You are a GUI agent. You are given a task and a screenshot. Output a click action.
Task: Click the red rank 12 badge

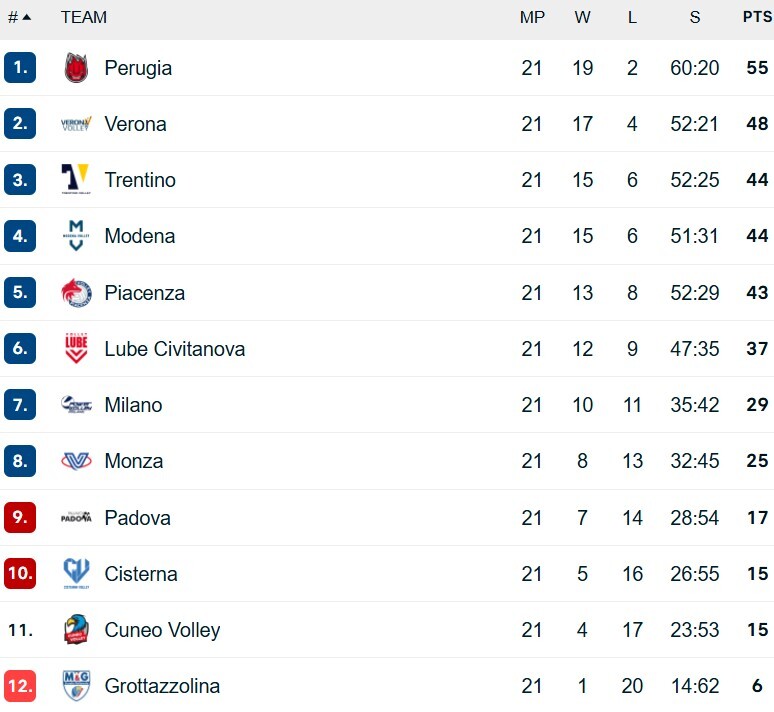pyautogui.click(x=20, y=686)
